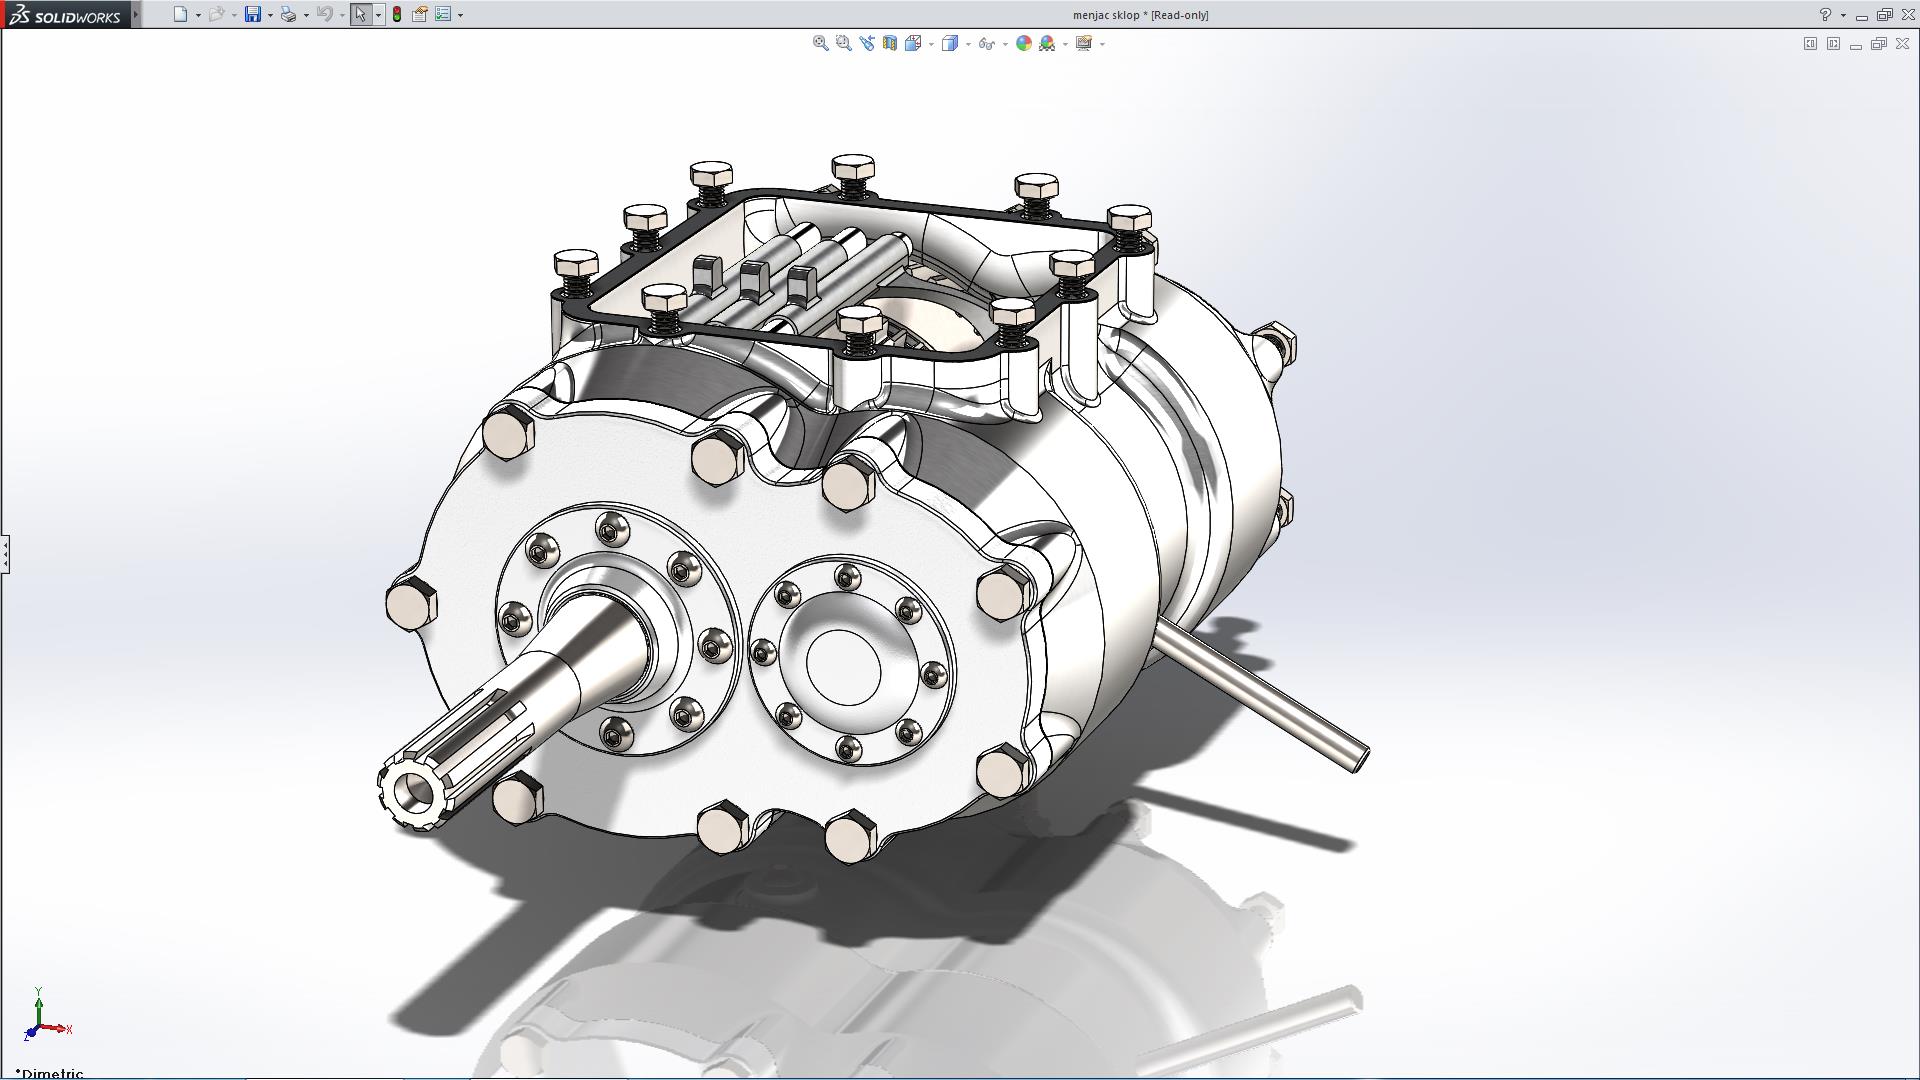The width and height of the screenshot is (1920, 1080).
Task: Click the Apply Scene icon
Action: pyautogui.click(x=1047, y=43)
